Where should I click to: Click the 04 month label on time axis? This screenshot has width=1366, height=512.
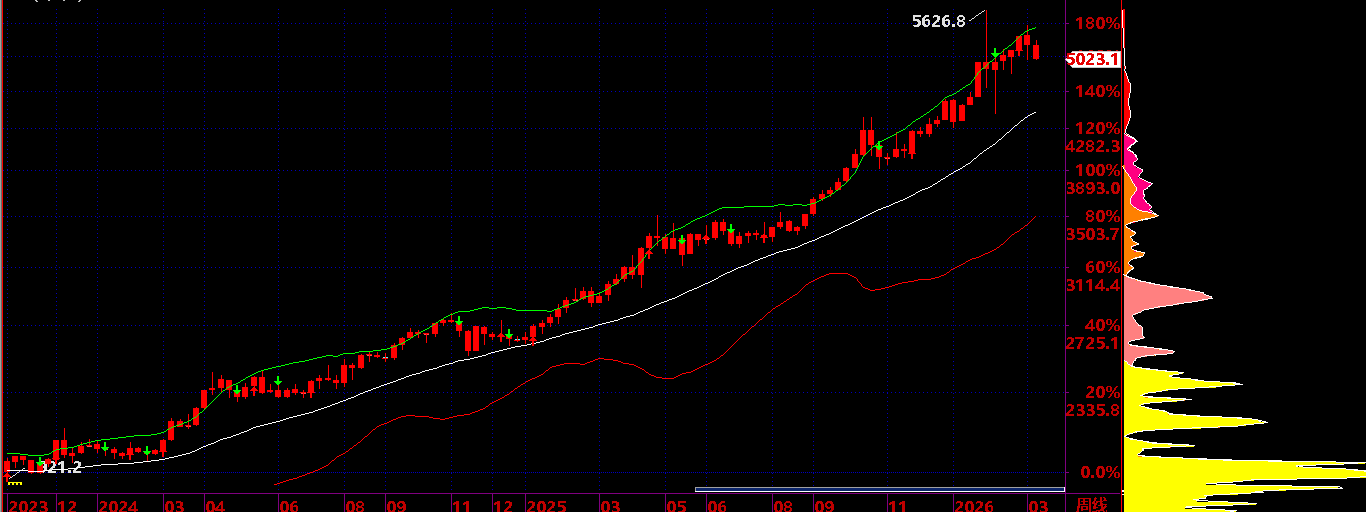click(215, 505)
